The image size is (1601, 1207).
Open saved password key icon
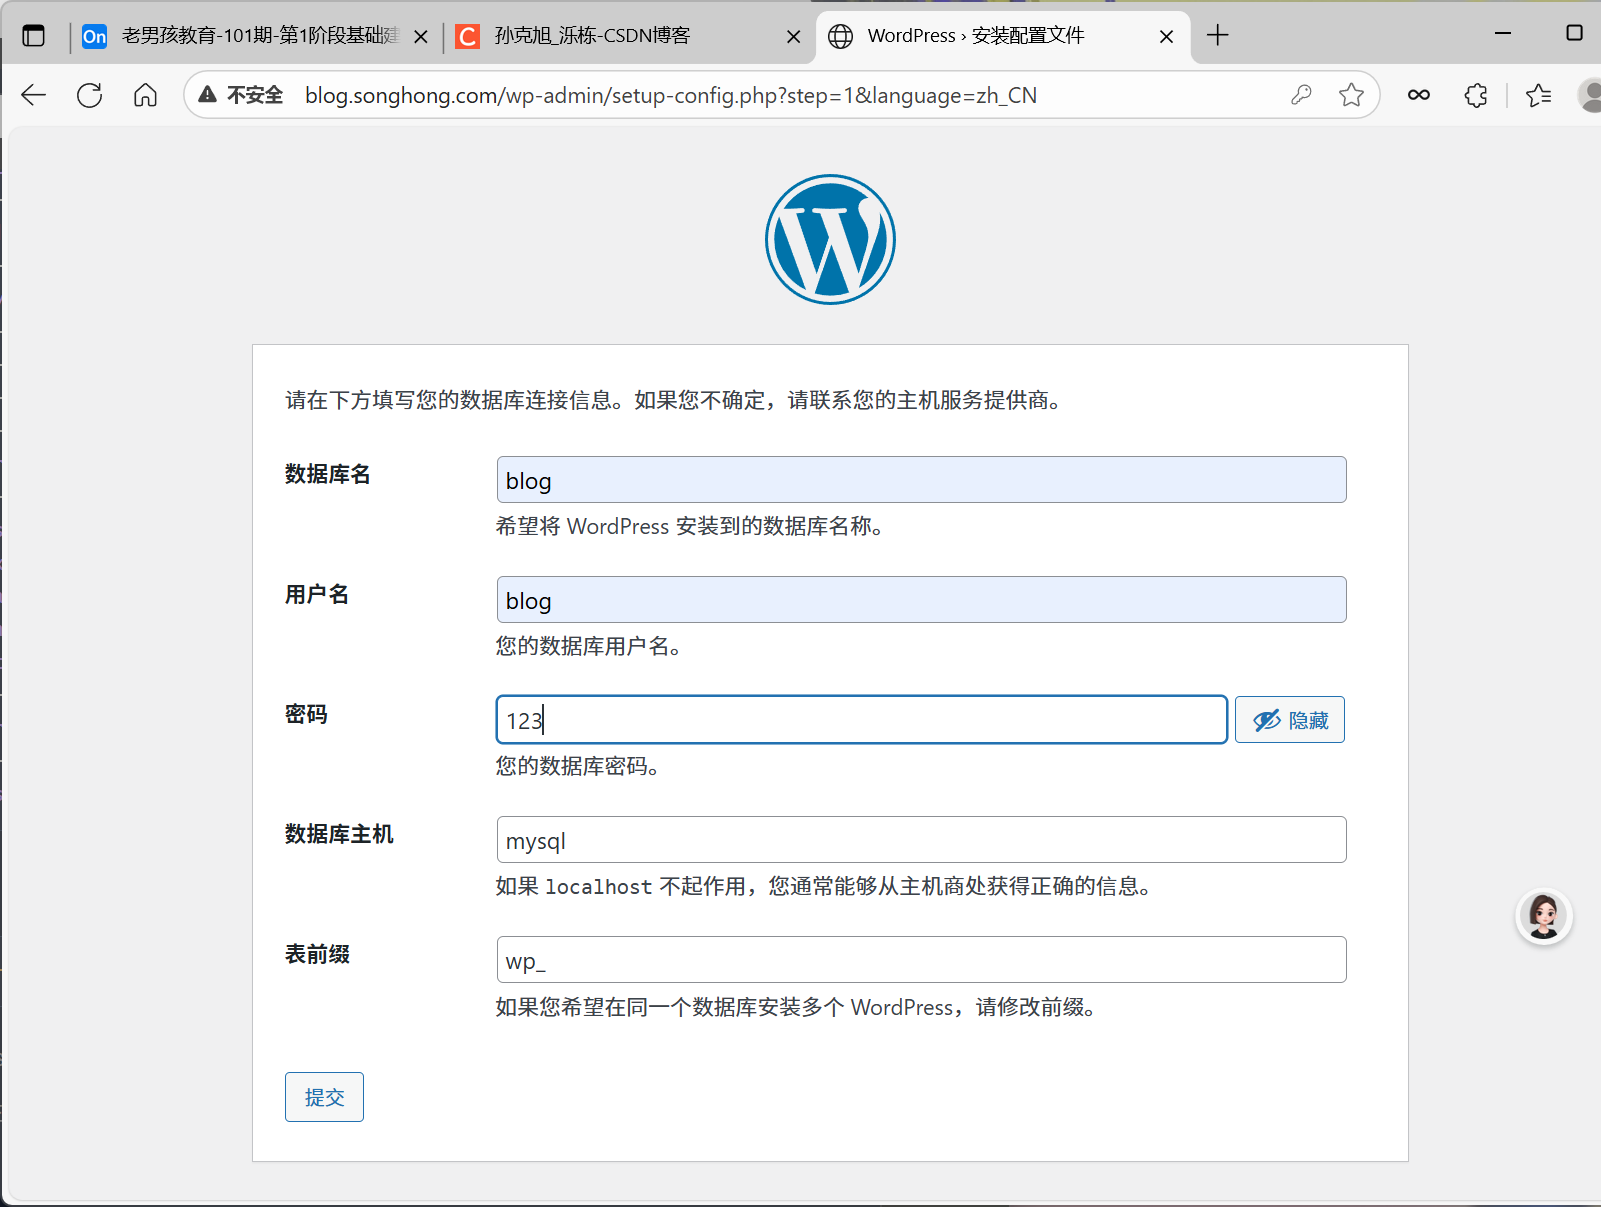tap(1301, 95)
